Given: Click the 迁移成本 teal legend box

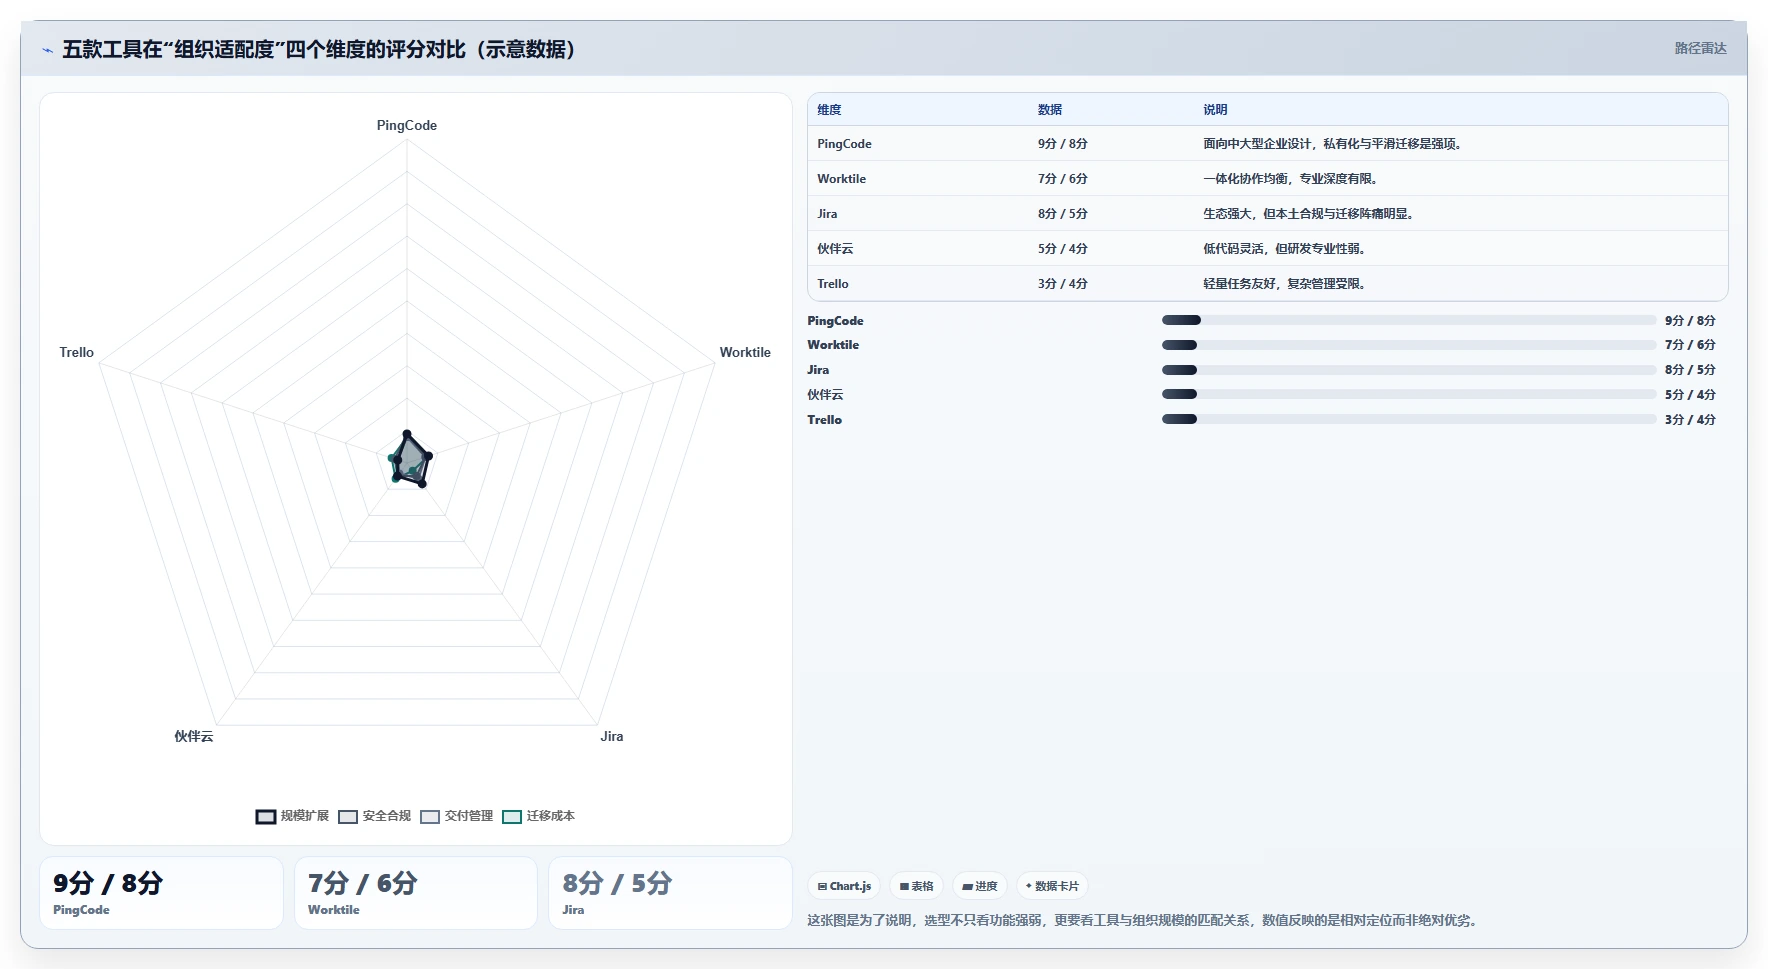Looking at the screenshot, I should (512, 817).
